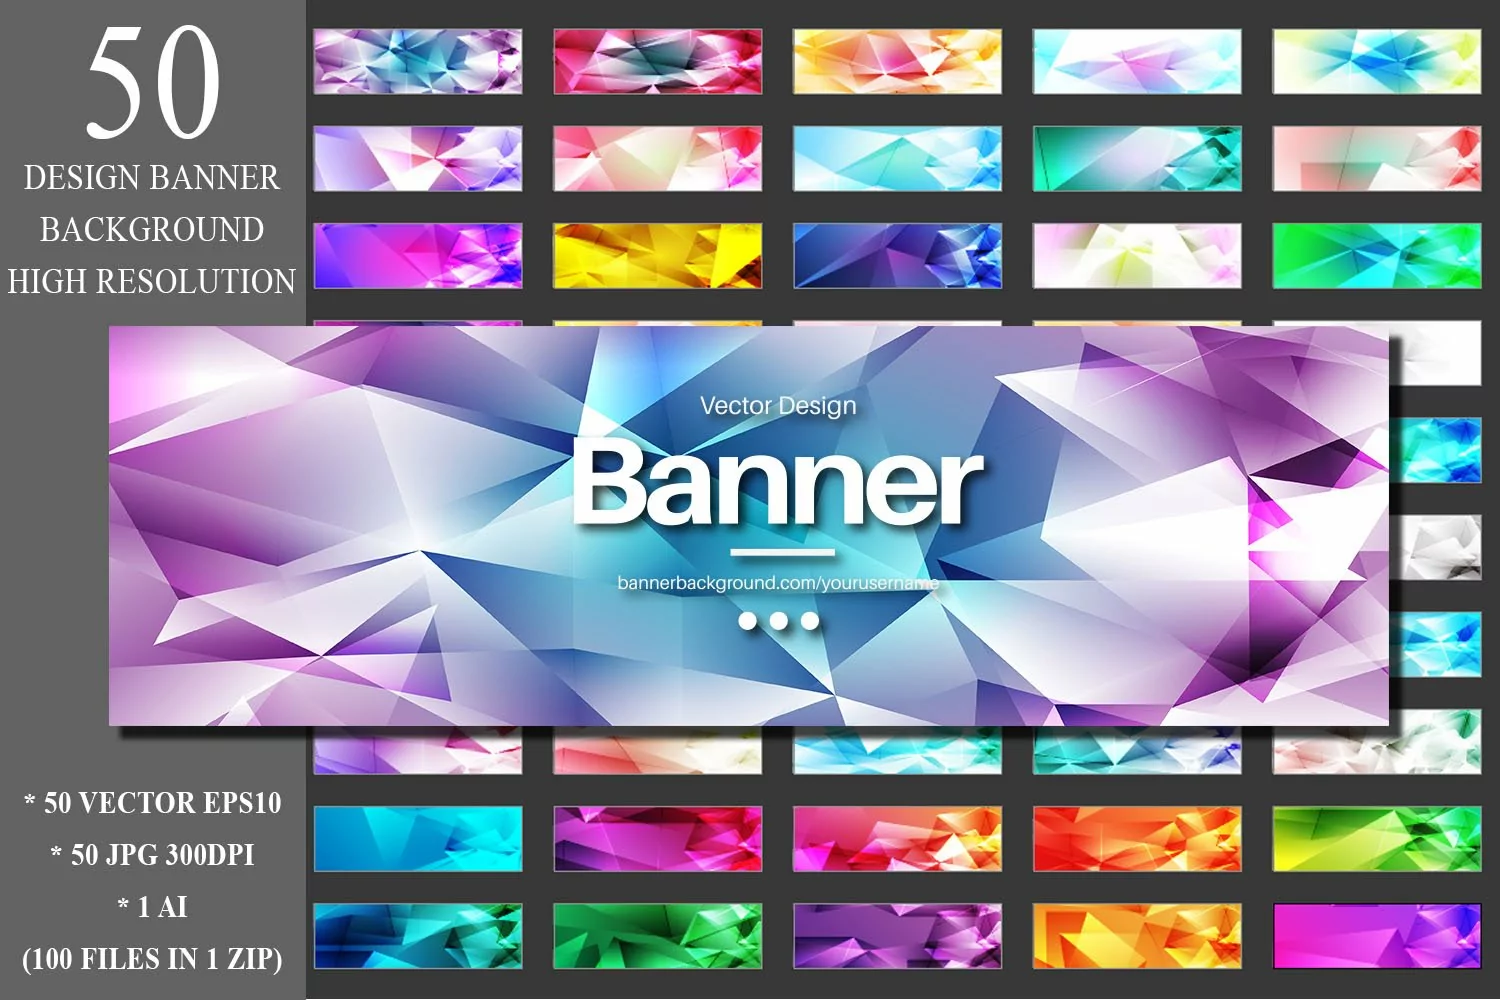Screen dimensions: 1500x1000
Task: Pick third-row neon green and cyan banner
Action: point(1377,256)
